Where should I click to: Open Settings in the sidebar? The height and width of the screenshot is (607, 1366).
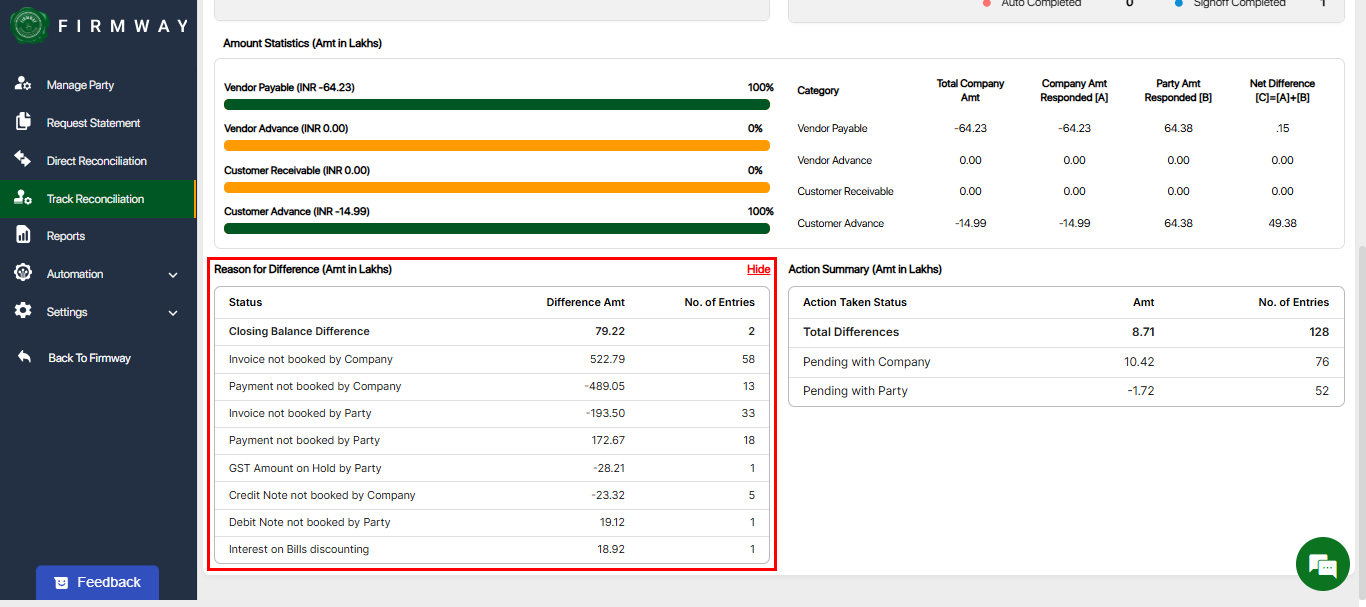67,312
